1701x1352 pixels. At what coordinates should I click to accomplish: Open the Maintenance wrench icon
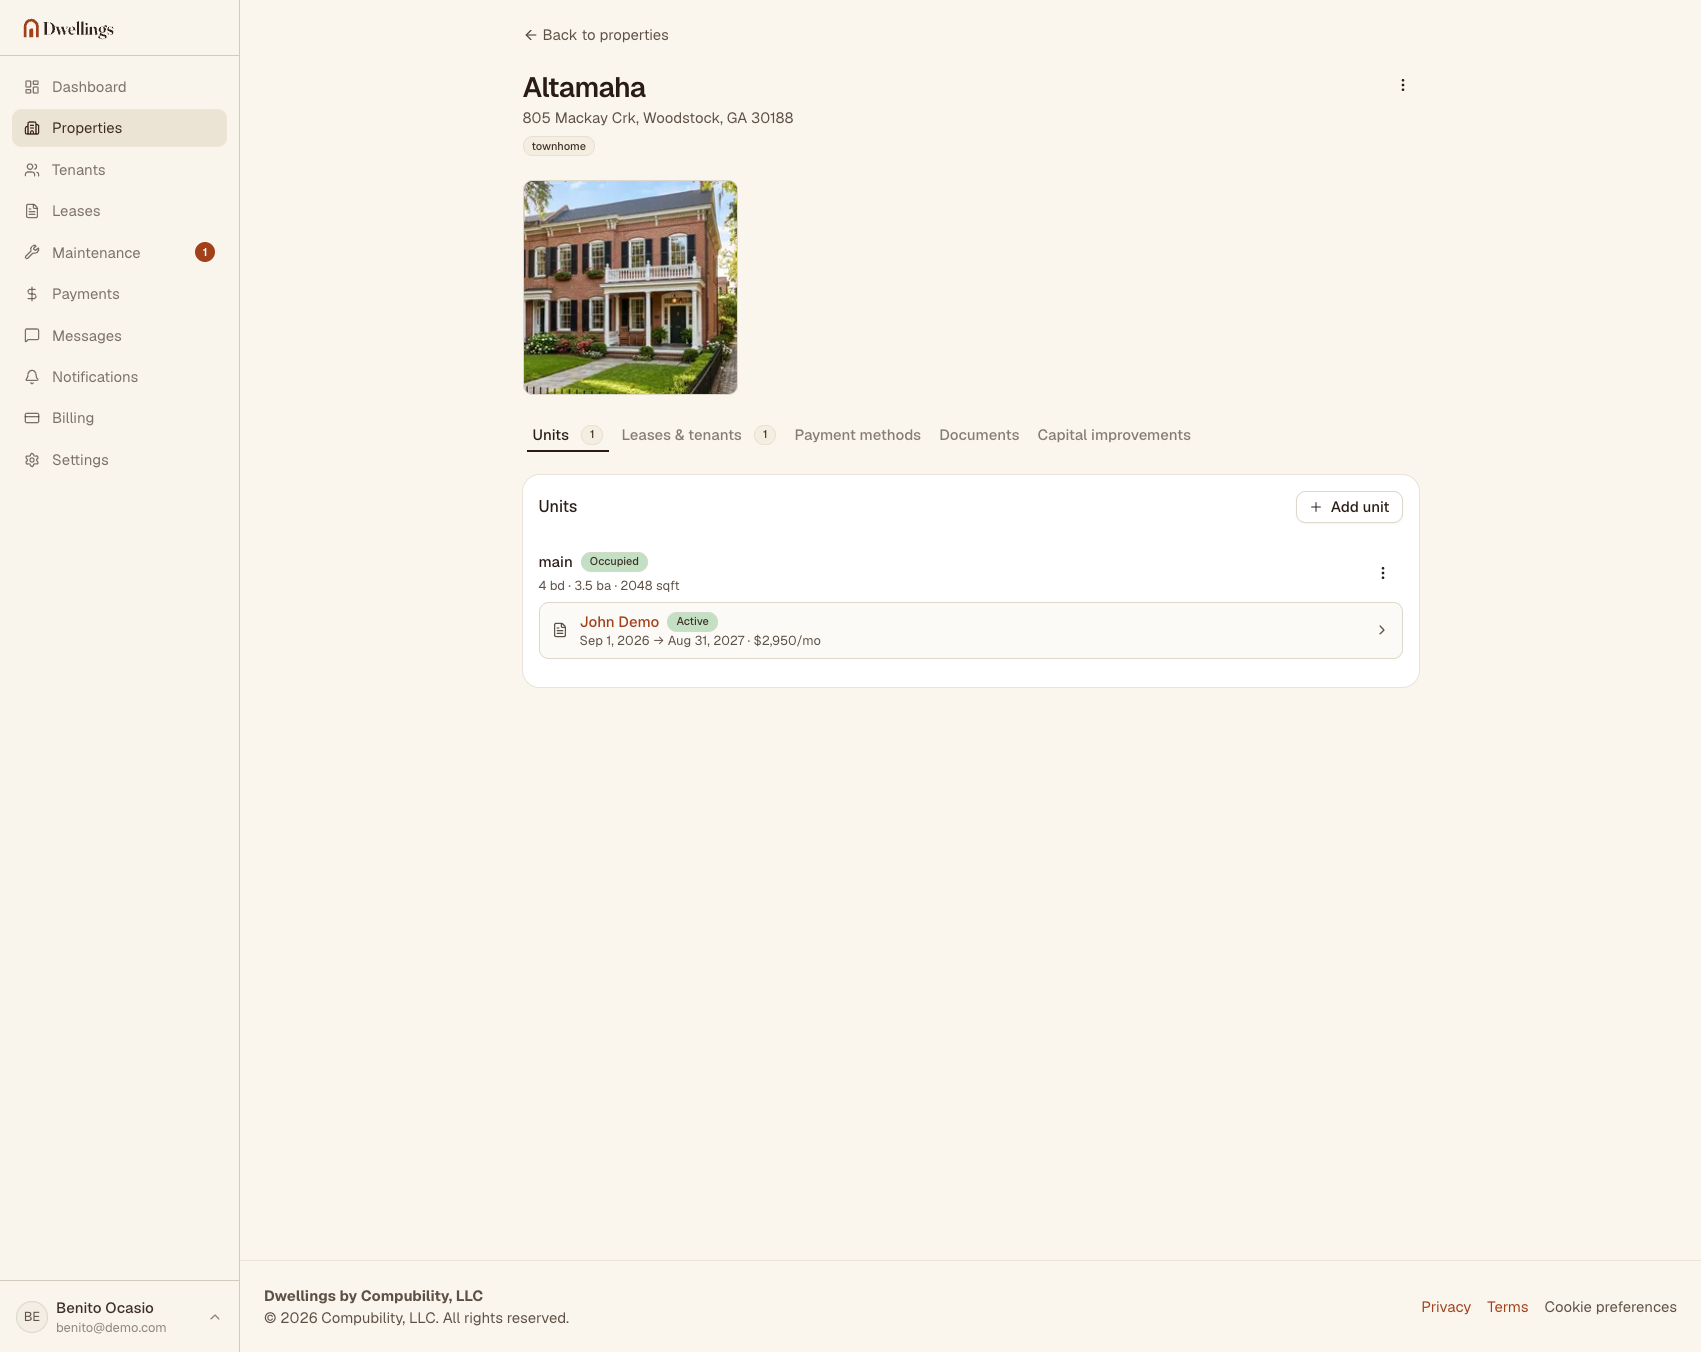(x=32, y=253)
